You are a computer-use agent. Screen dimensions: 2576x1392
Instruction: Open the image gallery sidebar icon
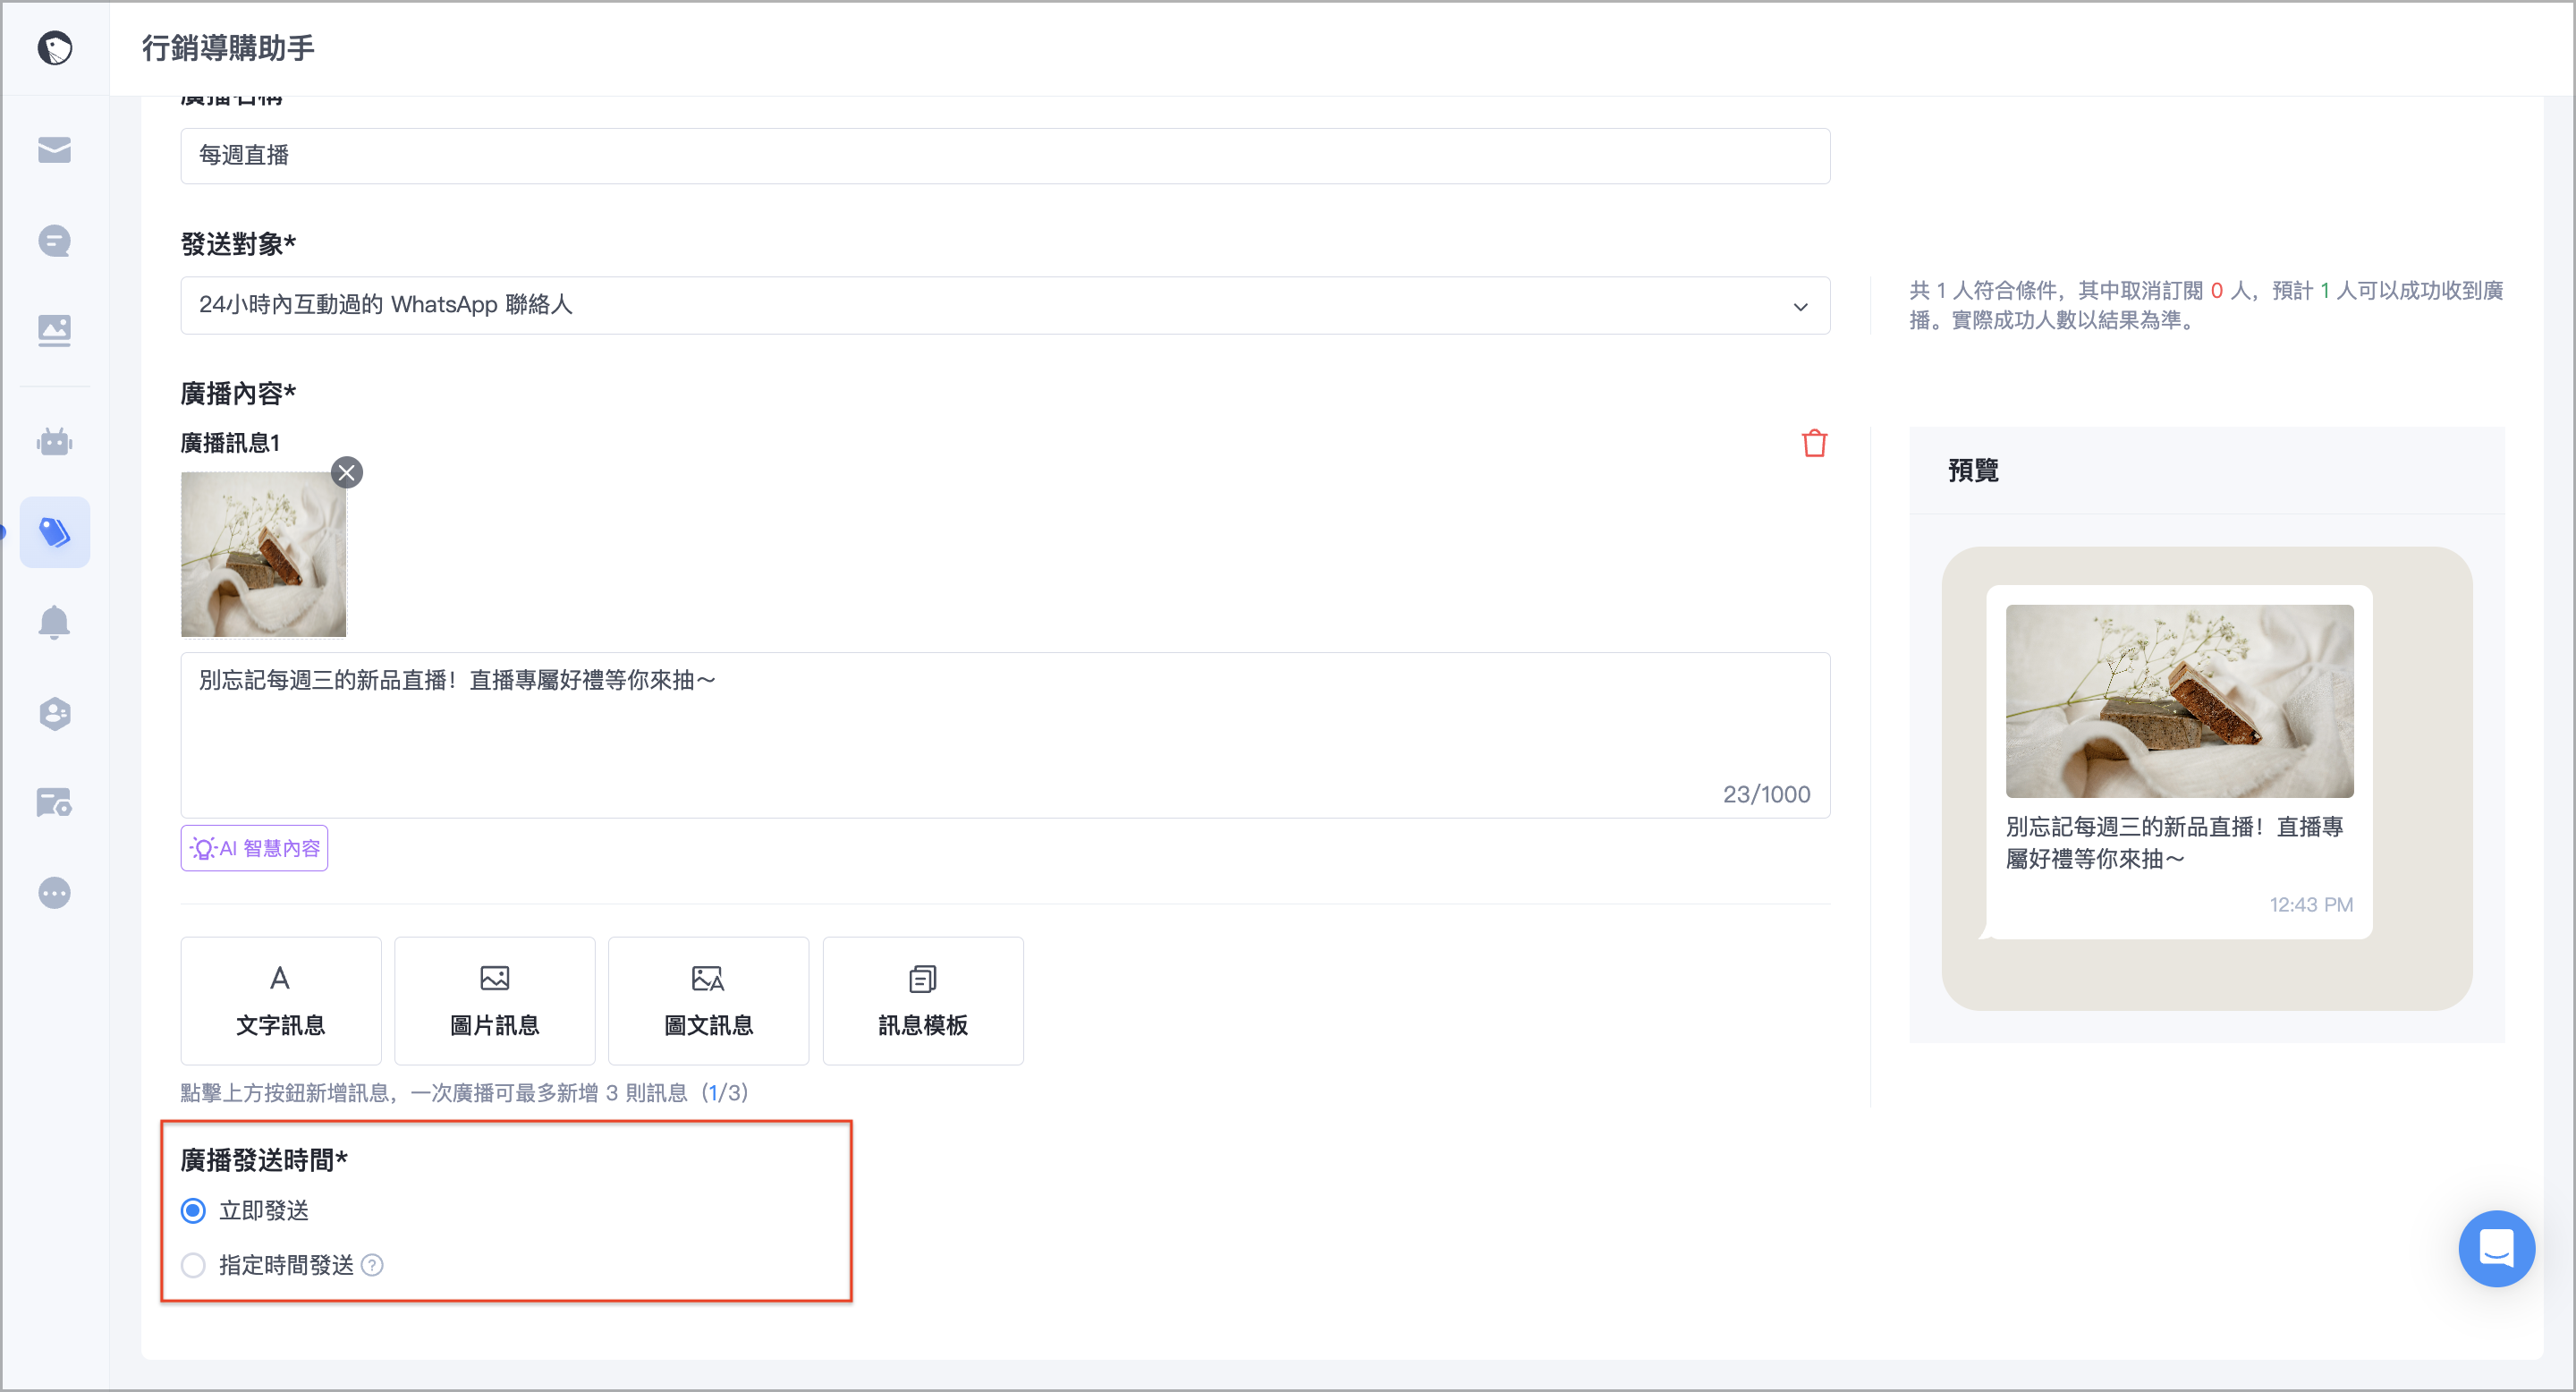coord(54,331)
